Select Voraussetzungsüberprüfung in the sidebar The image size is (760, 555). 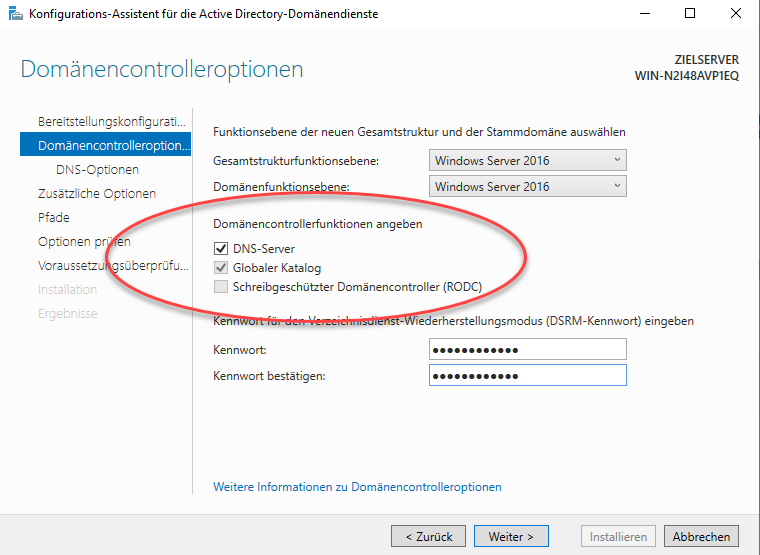point(111,265)
